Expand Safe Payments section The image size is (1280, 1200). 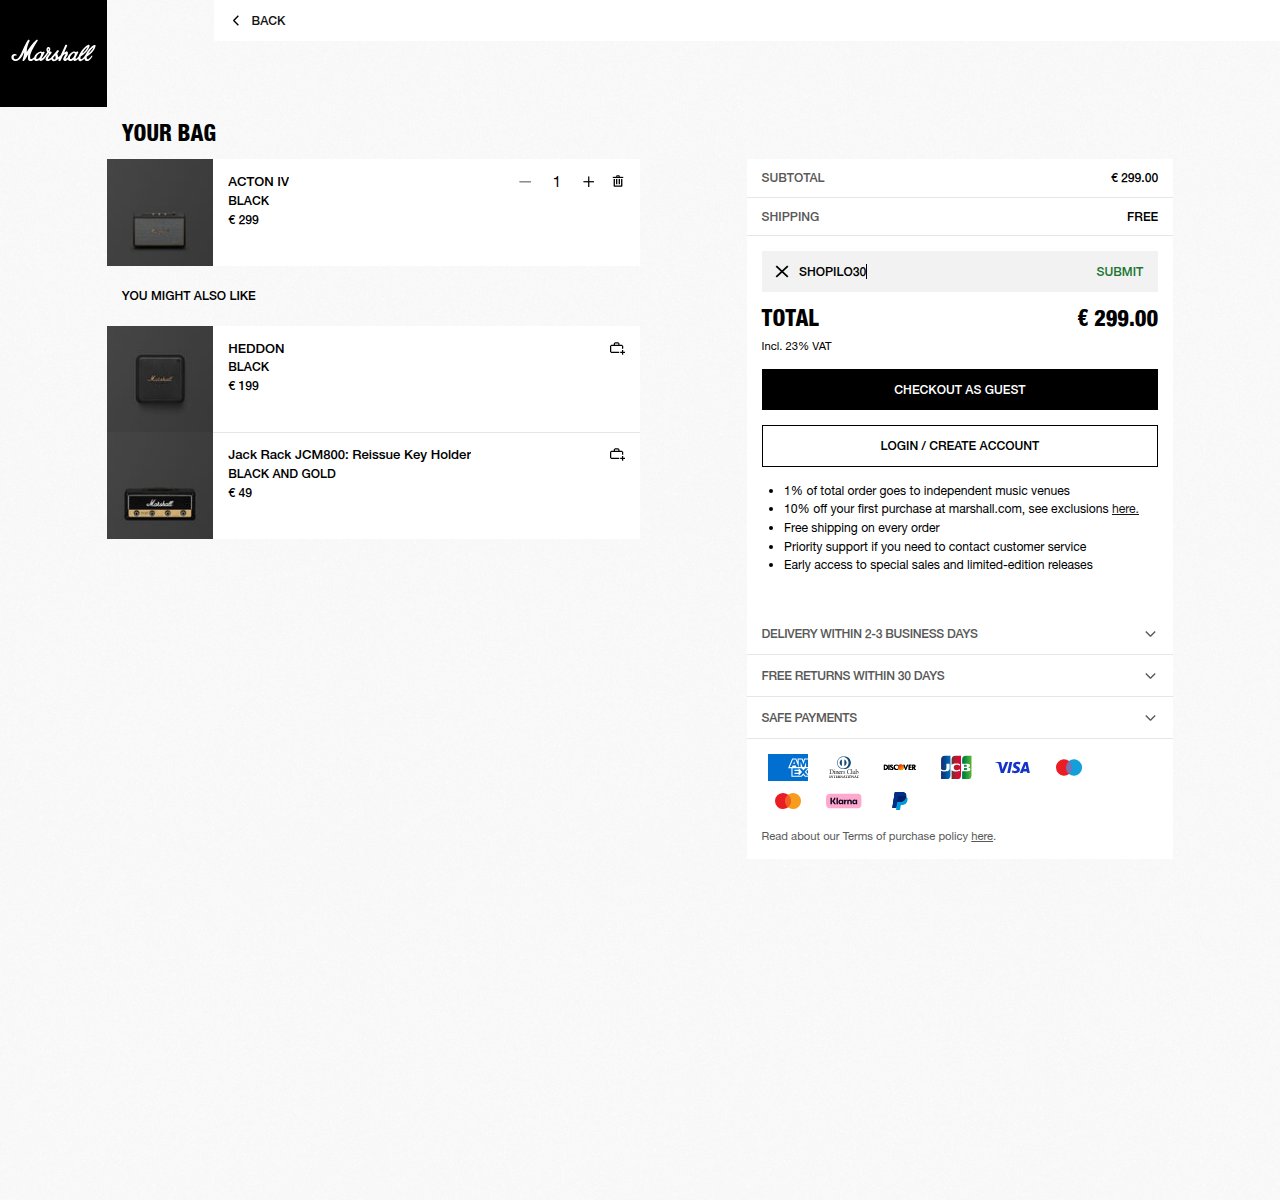pos(960,718)
